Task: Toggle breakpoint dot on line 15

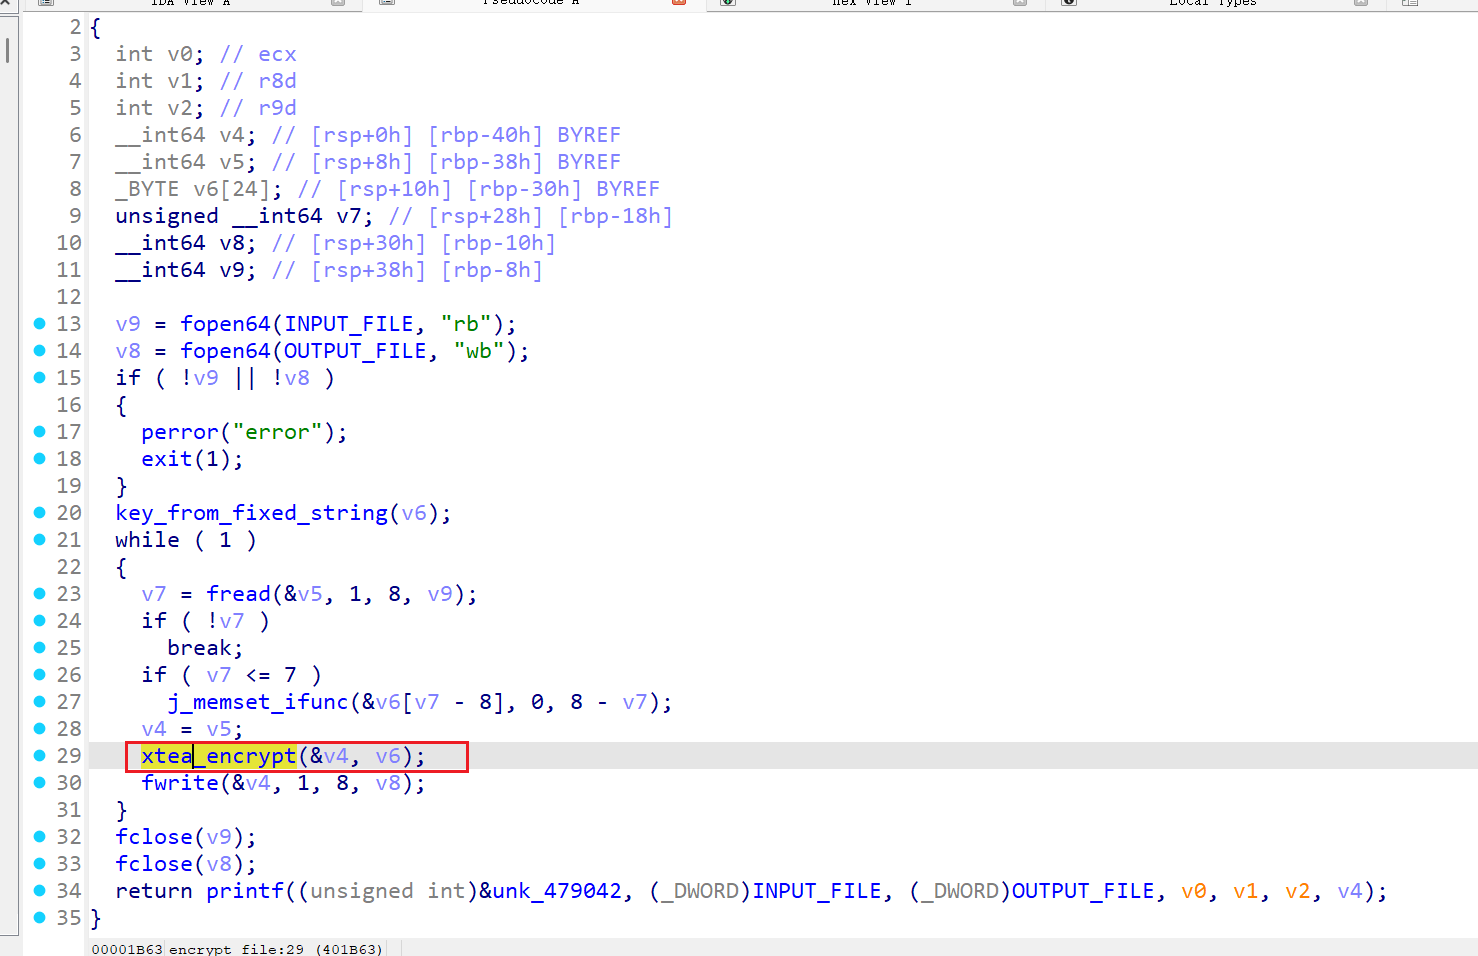Action: tap(40, 377)
